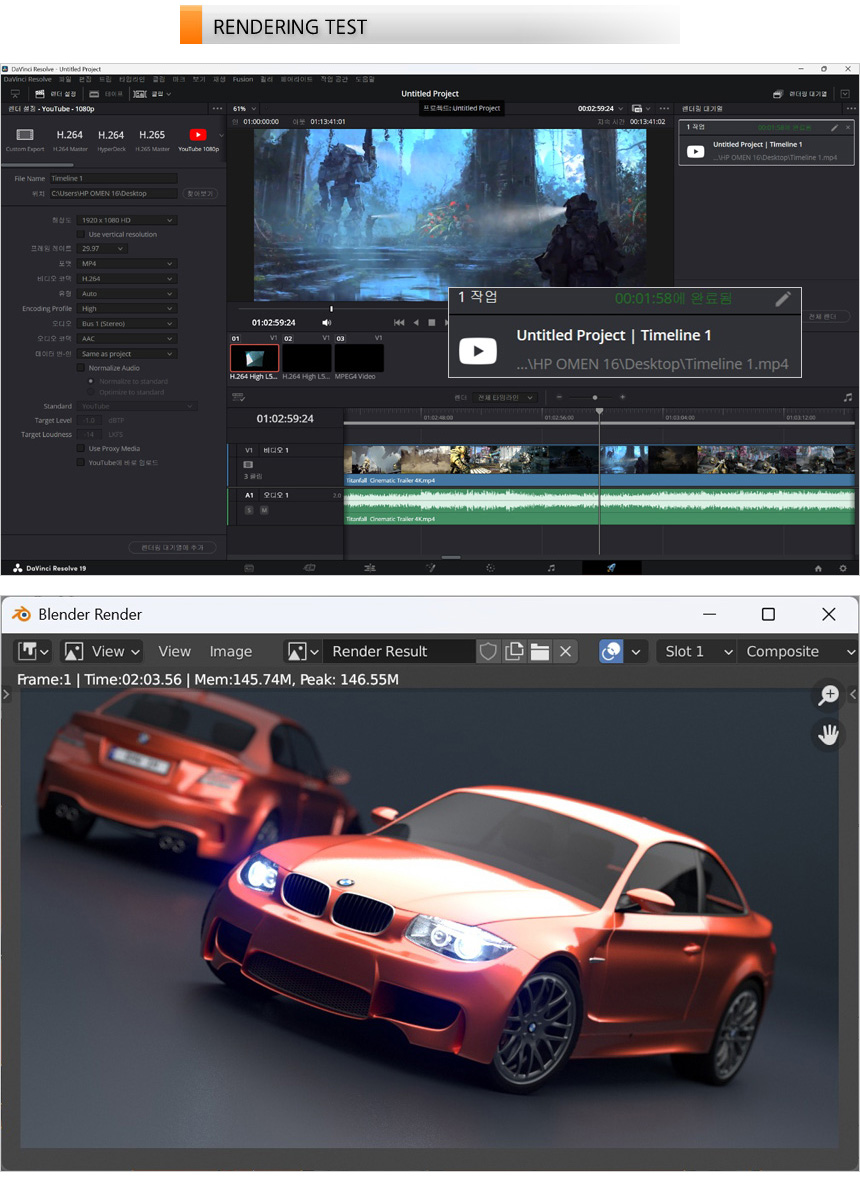Open the Deliver page rocket icon

coord(611,567)
